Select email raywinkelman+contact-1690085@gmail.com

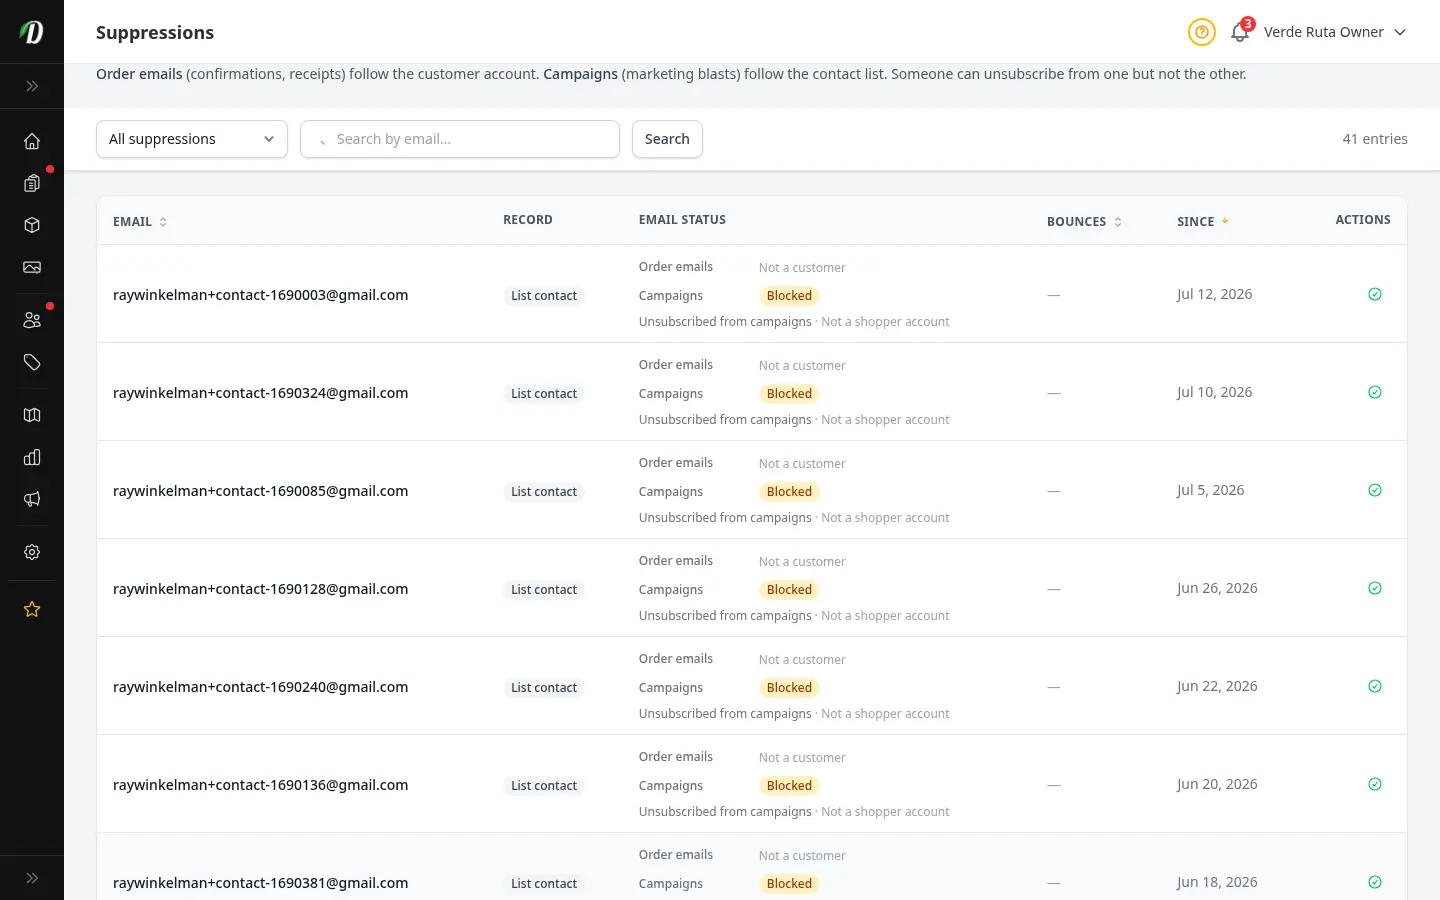[x=260, y=491]
